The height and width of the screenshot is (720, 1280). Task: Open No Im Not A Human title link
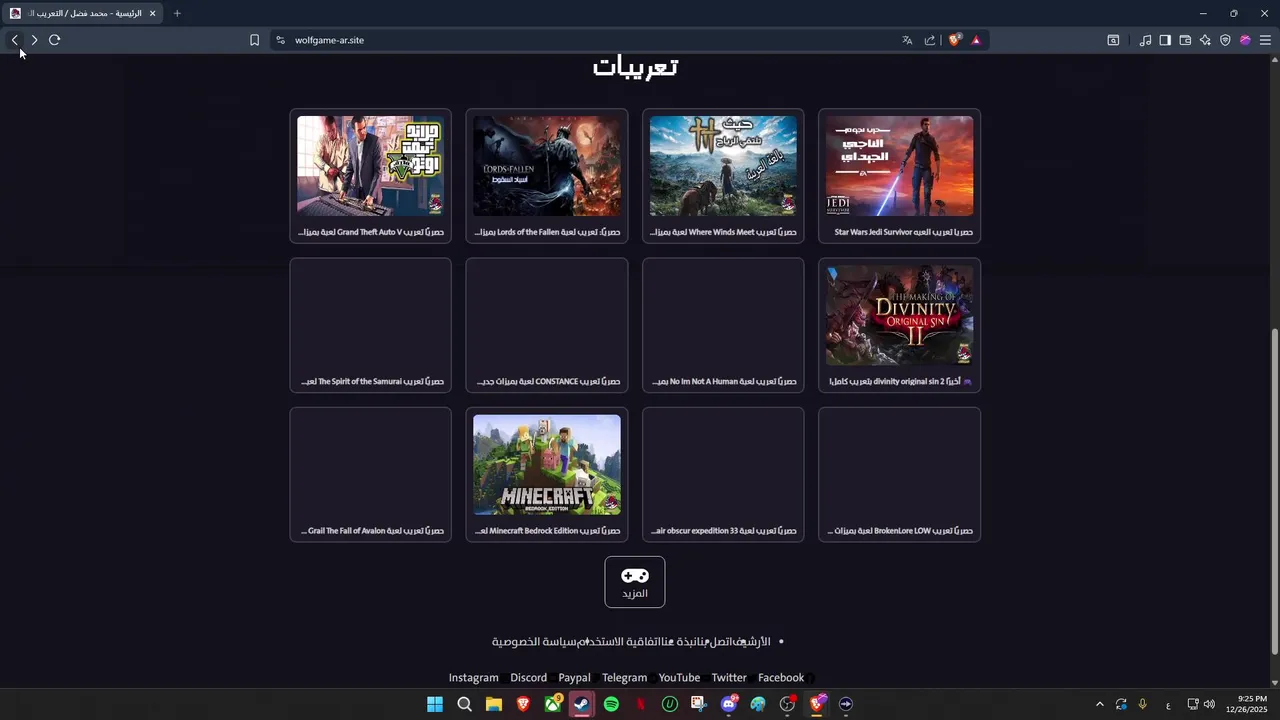[723, 381]
